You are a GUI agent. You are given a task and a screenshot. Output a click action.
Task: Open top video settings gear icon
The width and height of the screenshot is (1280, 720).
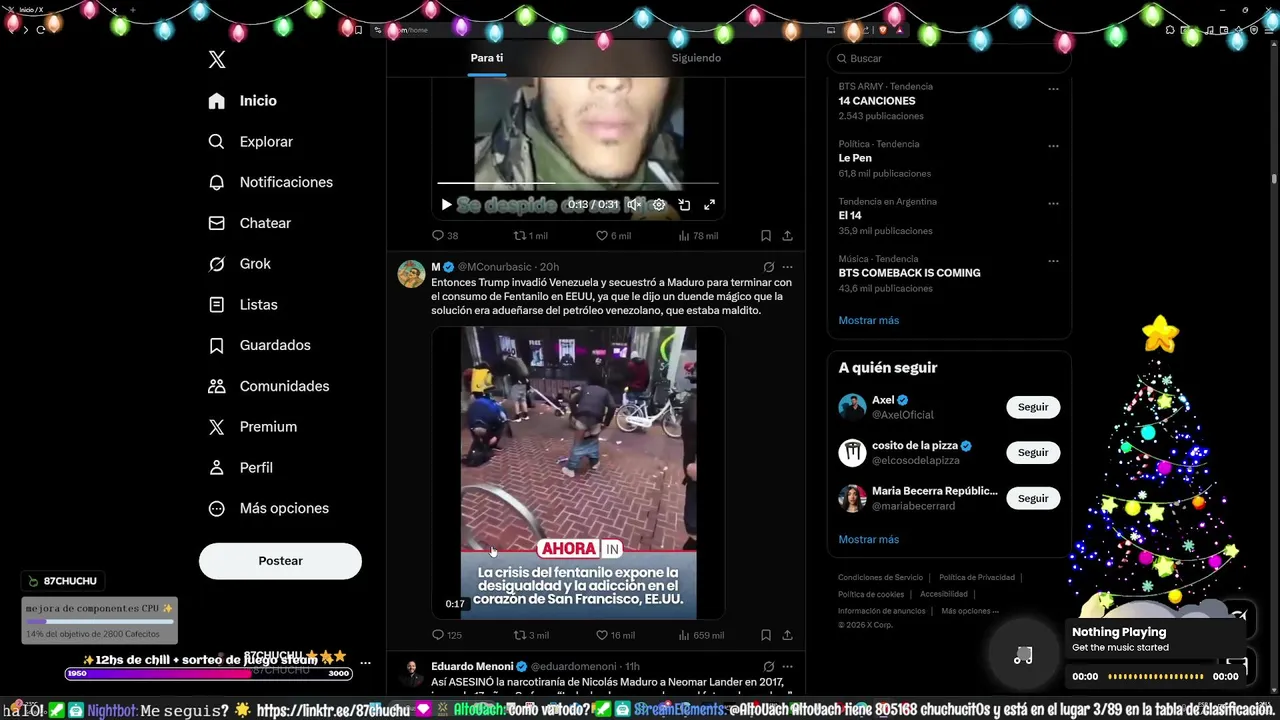659,204
